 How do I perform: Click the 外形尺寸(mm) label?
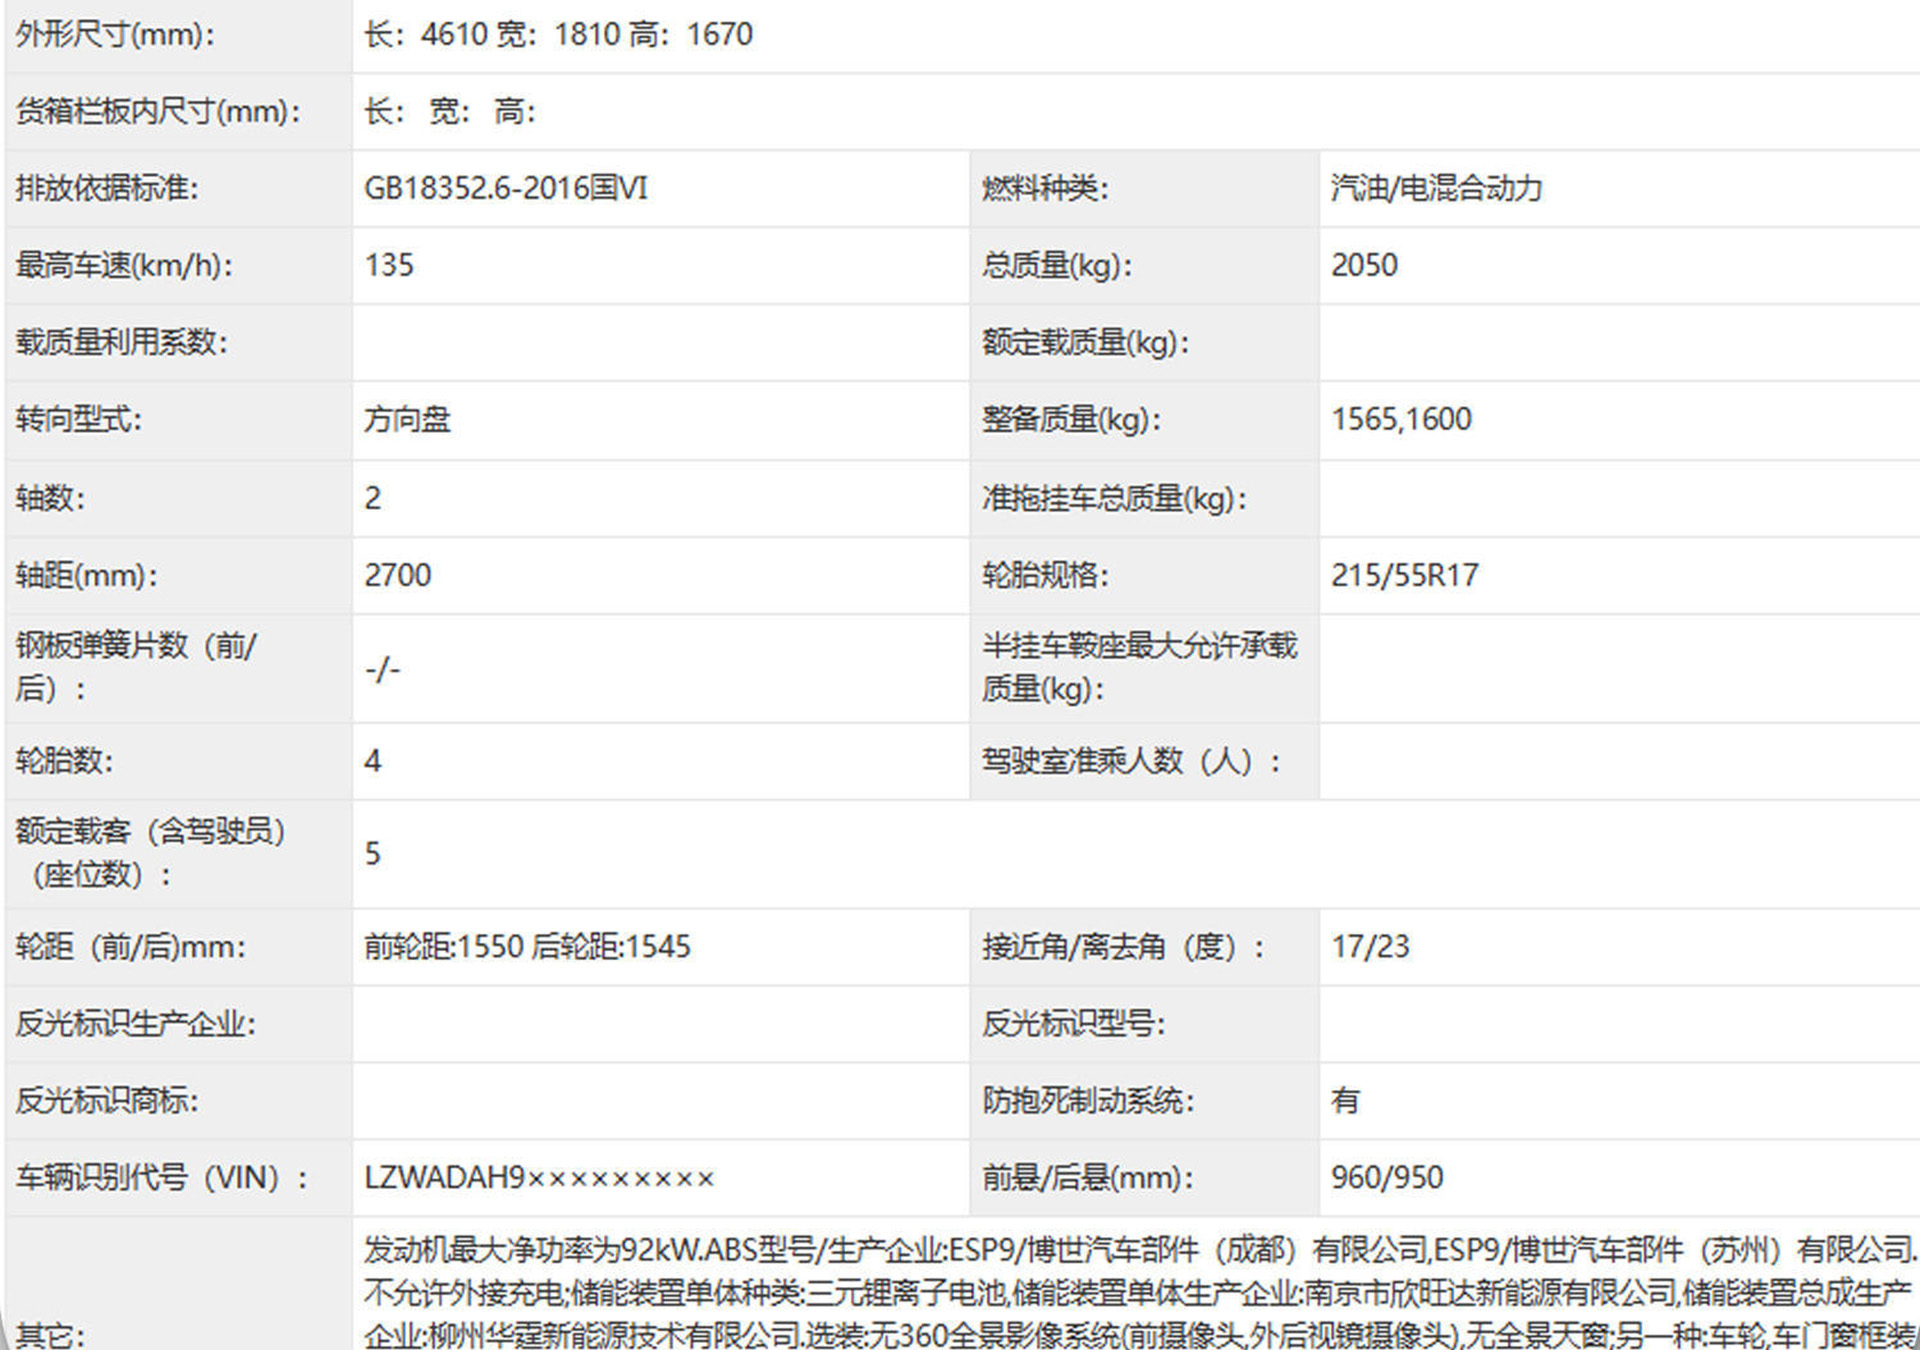click(x=115, y=34)
